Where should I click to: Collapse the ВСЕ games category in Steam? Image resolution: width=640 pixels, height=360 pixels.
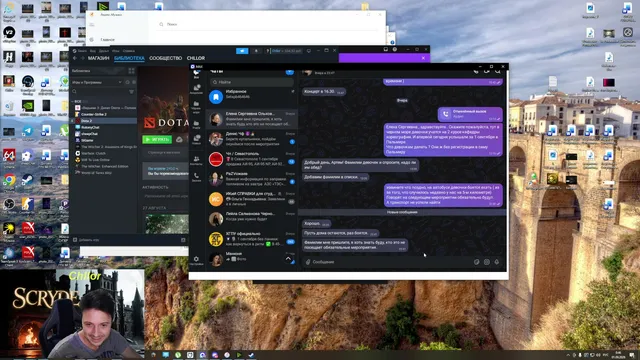73,101
